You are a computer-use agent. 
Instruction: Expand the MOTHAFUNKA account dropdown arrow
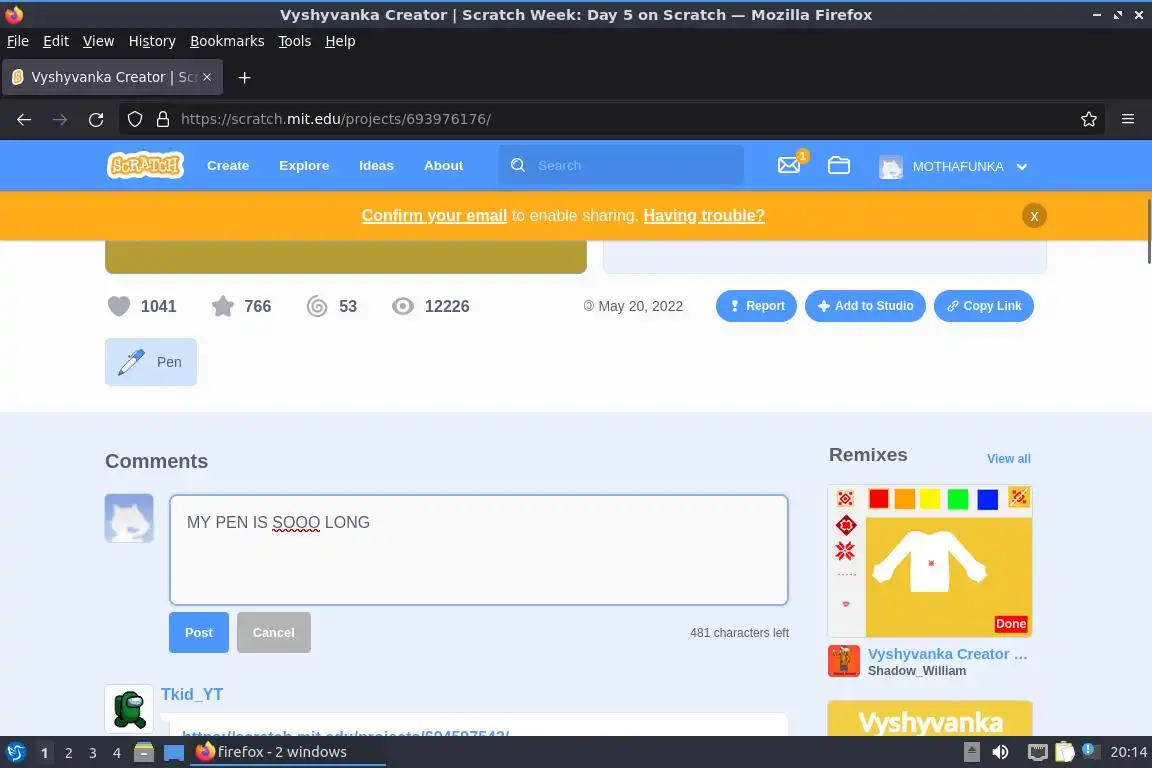1022,167
